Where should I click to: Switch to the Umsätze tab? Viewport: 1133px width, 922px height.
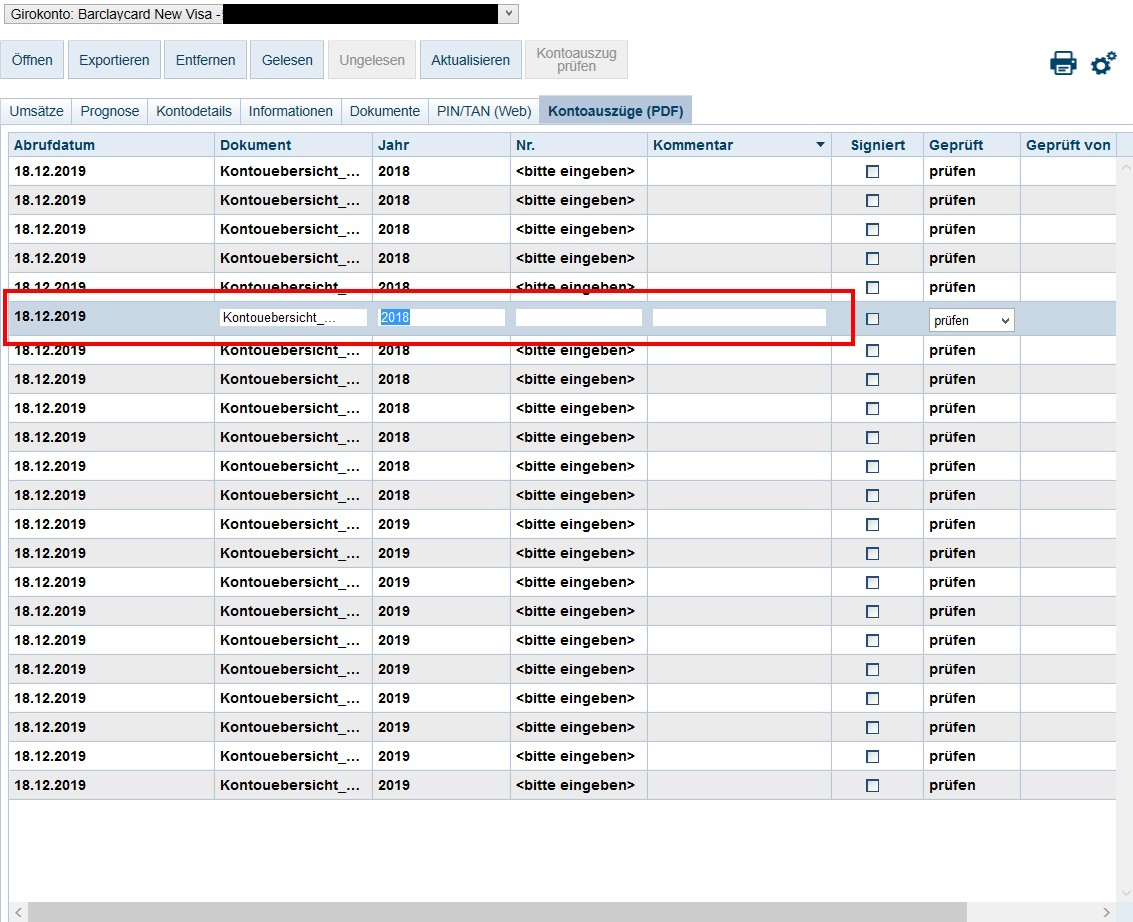[37, 111]
